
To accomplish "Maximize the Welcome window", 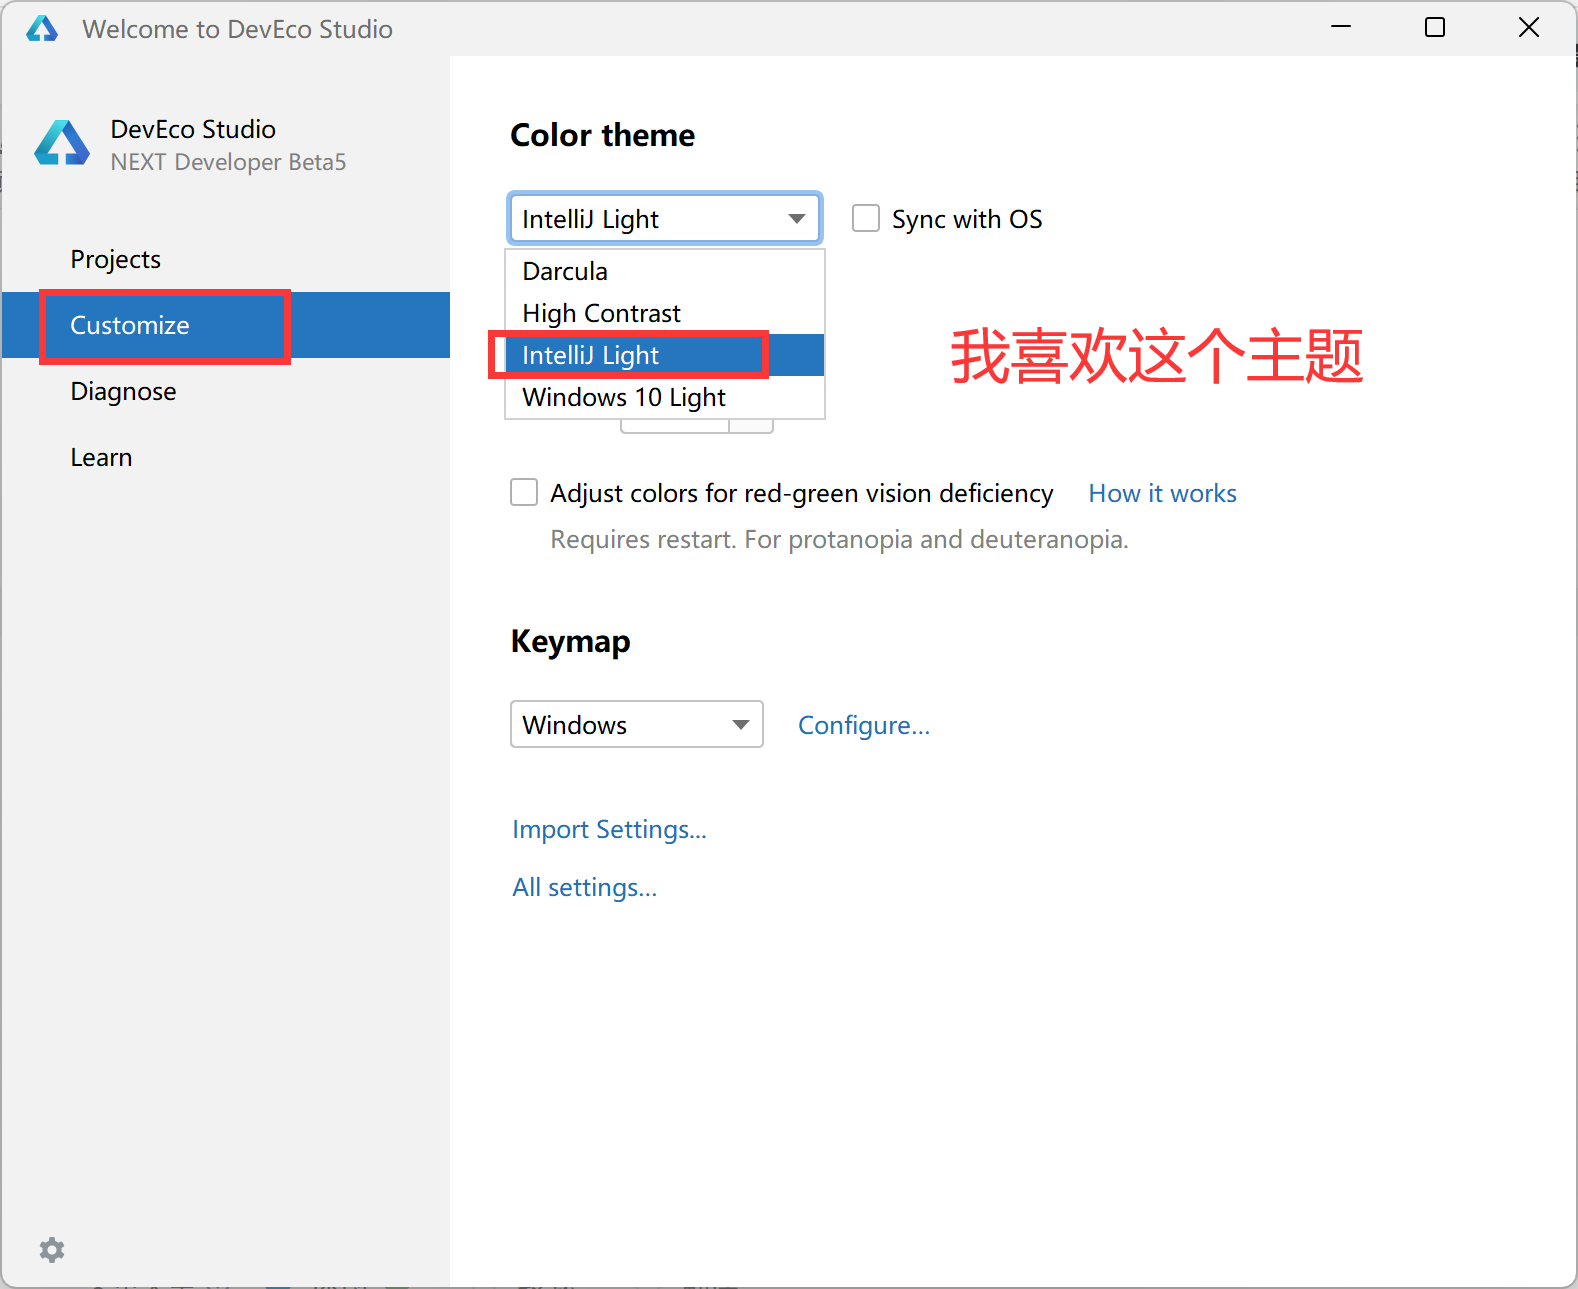I will 1435,27.
